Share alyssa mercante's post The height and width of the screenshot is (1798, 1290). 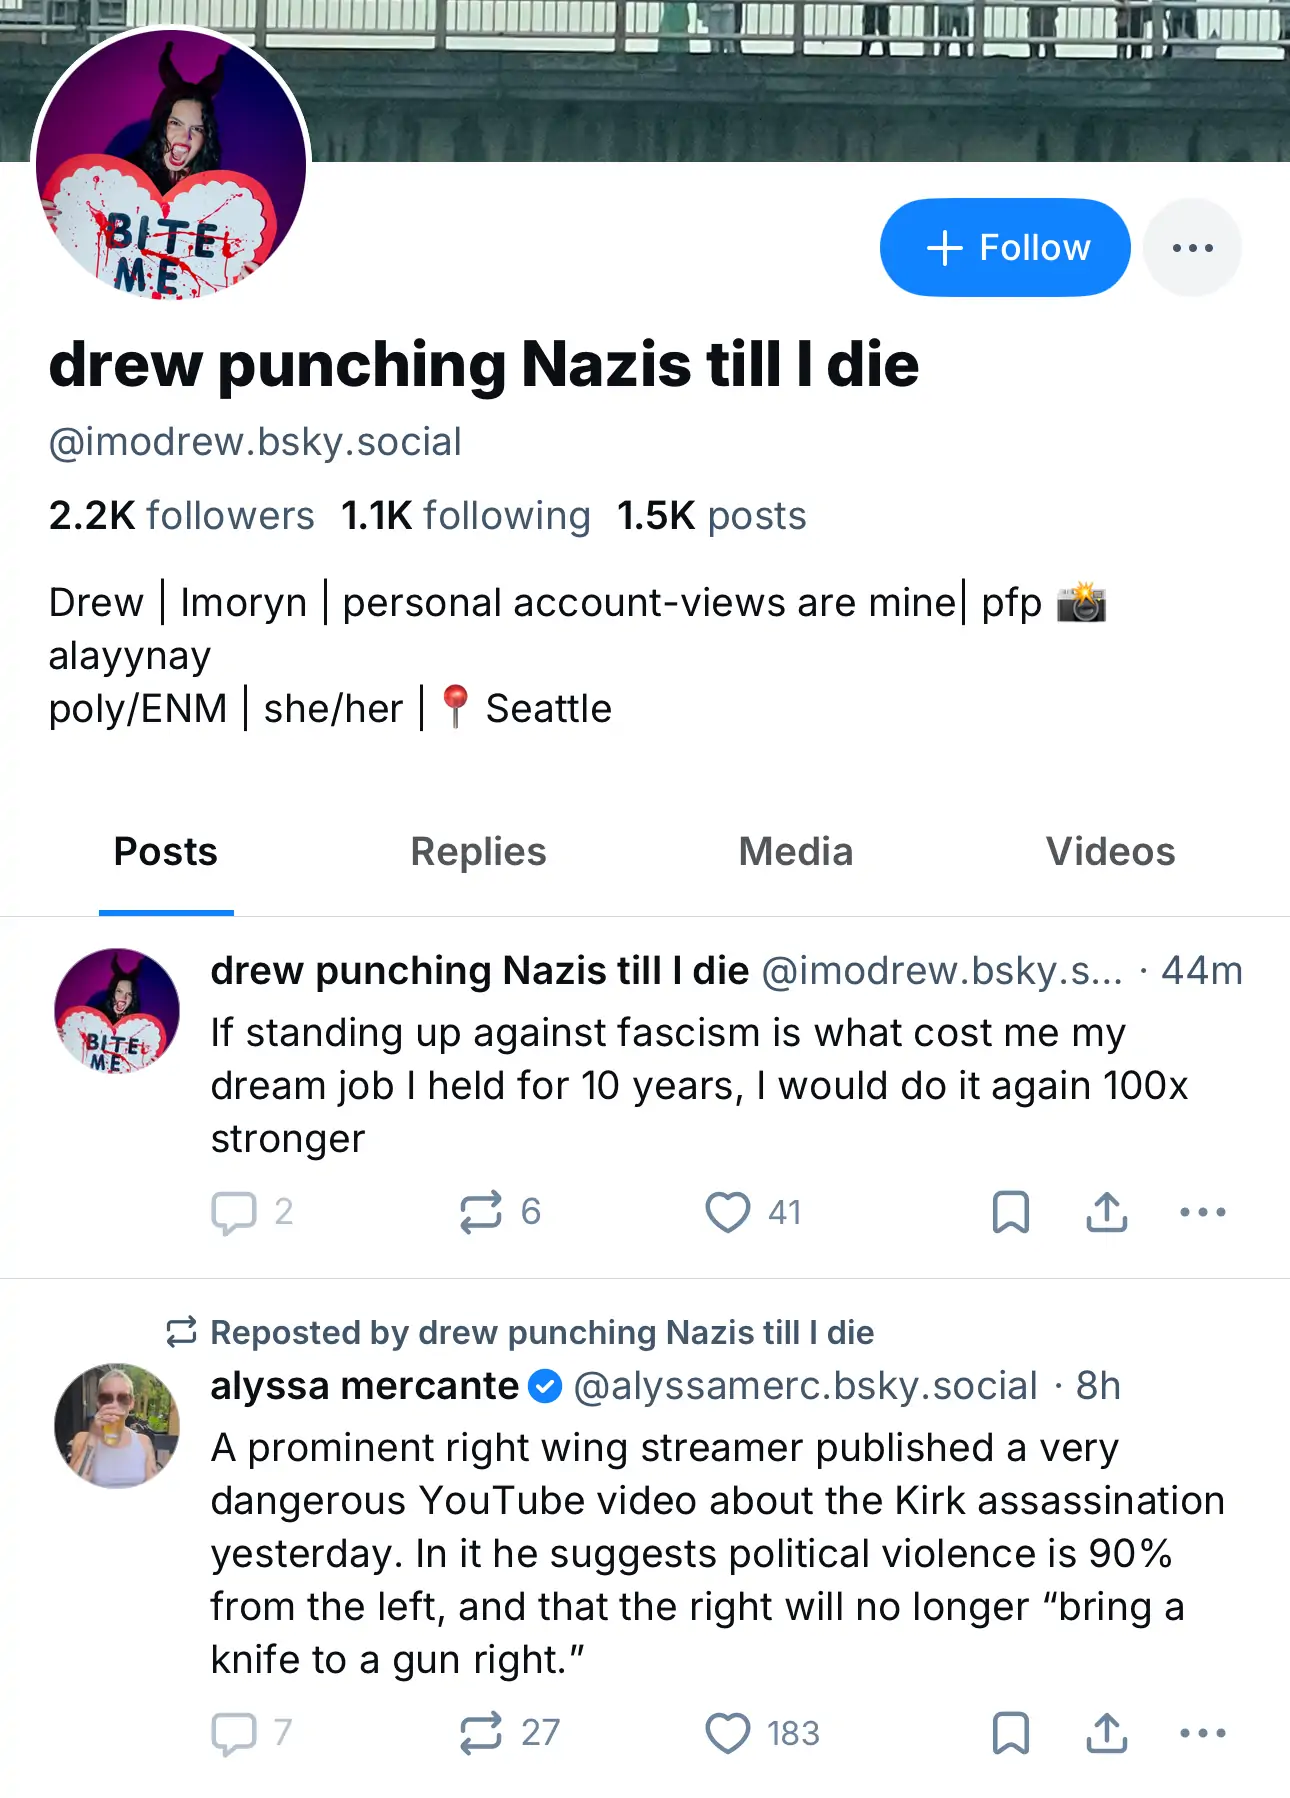point(1106,1733)
